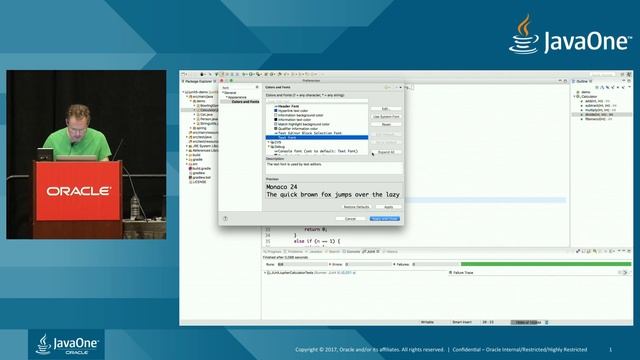Click the green JUnit progress bar

(546, 264)
